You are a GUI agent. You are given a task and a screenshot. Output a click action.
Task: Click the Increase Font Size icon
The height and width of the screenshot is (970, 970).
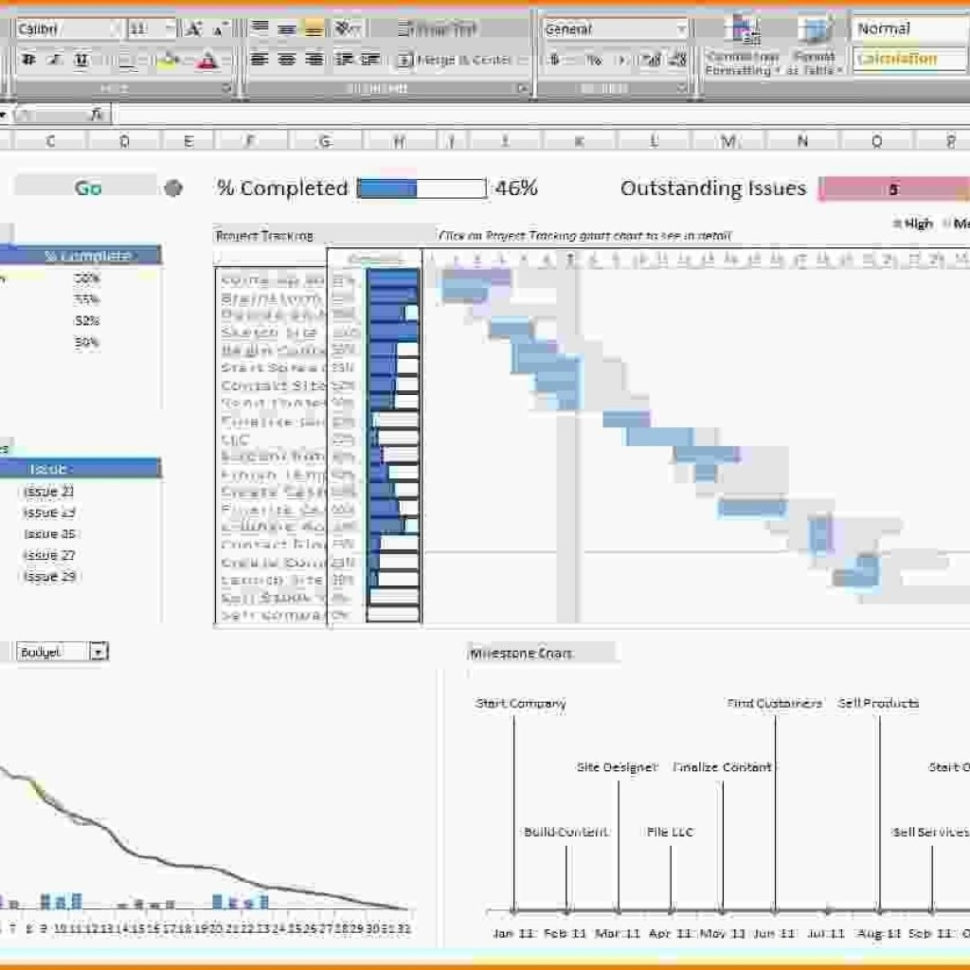[194, 28]
